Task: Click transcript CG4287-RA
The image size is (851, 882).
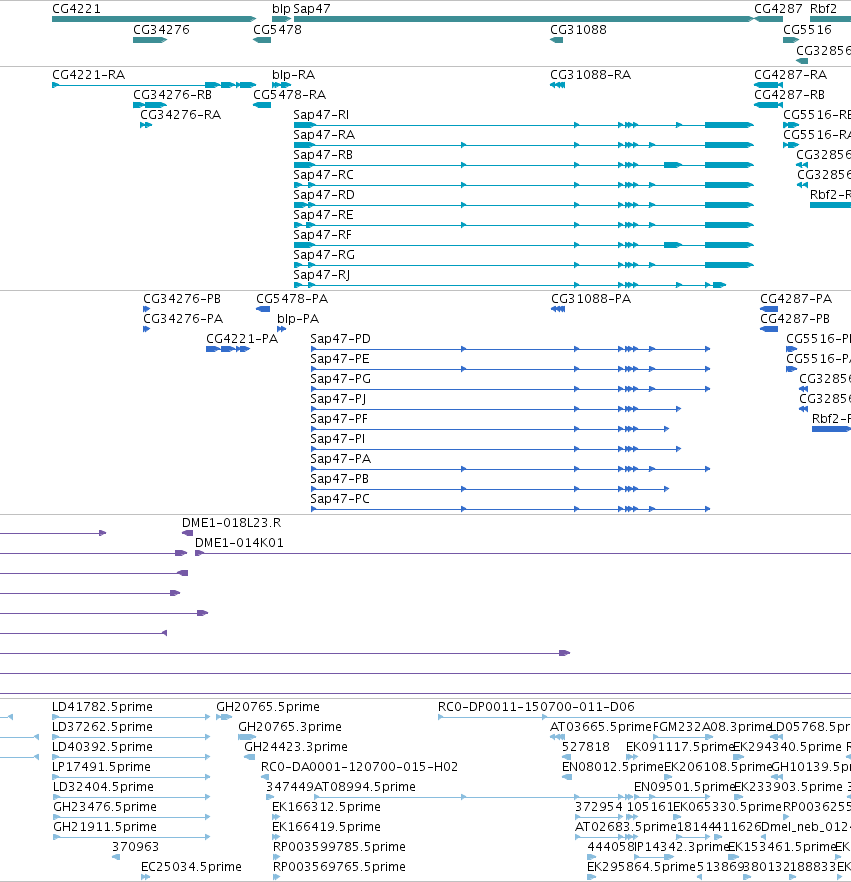Action: [790, 75]
